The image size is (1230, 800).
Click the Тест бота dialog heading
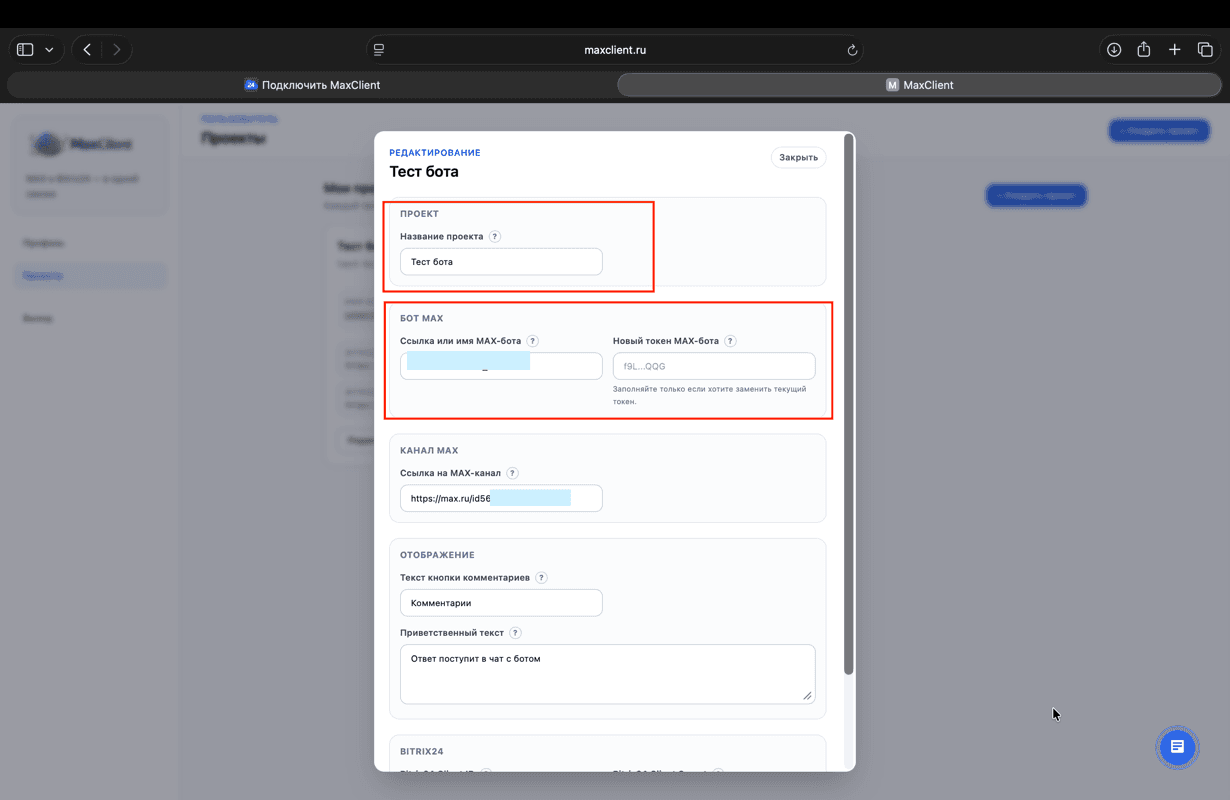pyautogui.click(x=424, y=172)
